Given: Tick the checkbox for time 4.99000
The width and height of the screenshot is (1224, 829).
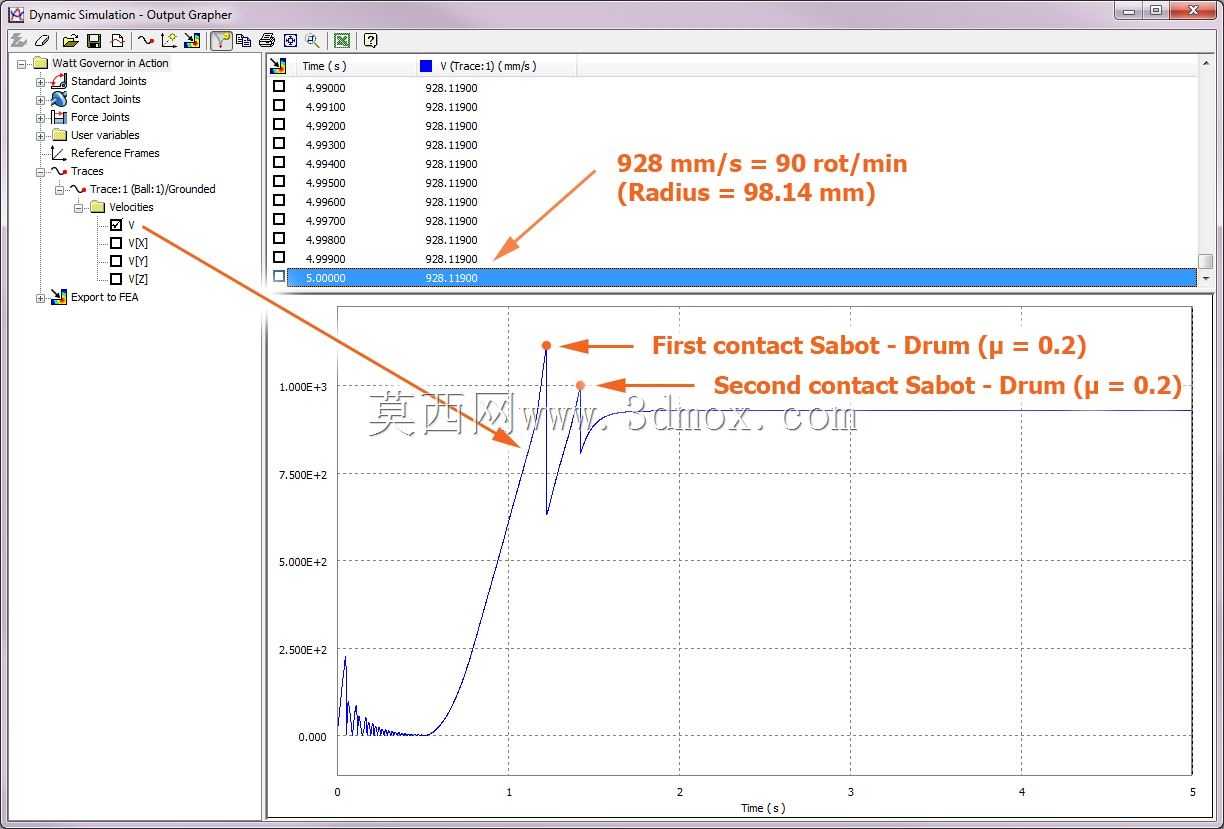Looking at the screenshot, I should point(279,87).
